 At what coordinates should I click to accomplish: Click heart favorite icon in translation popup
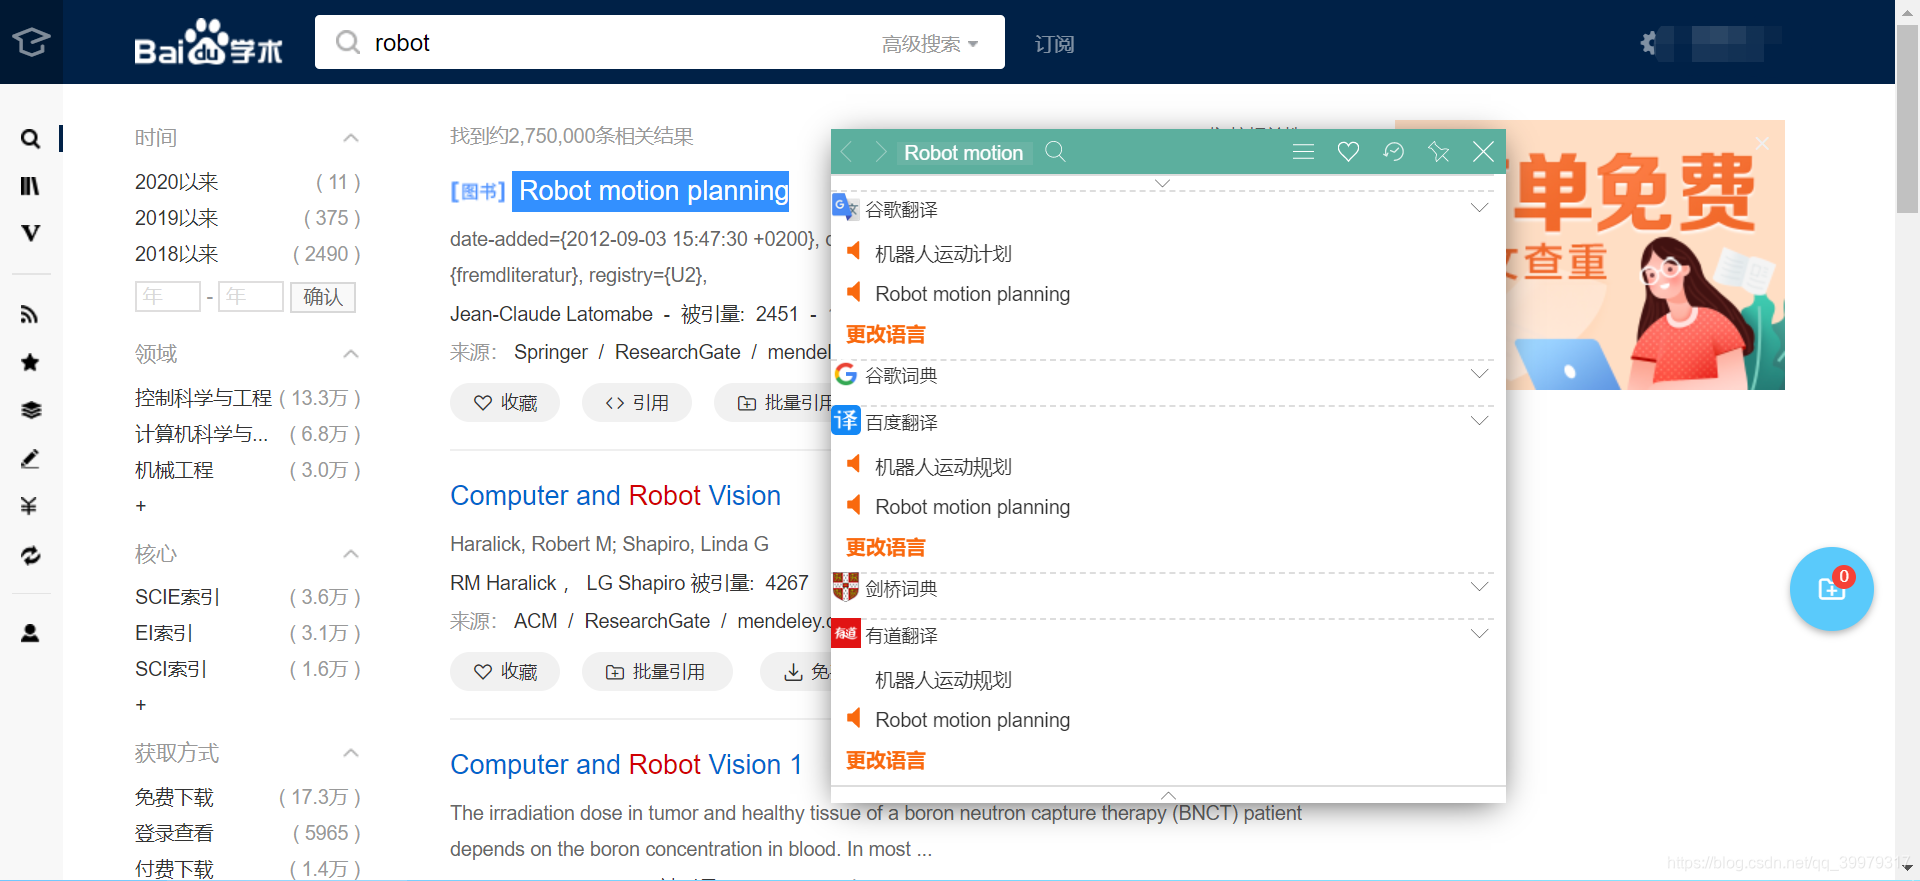tap(1348, 152)
